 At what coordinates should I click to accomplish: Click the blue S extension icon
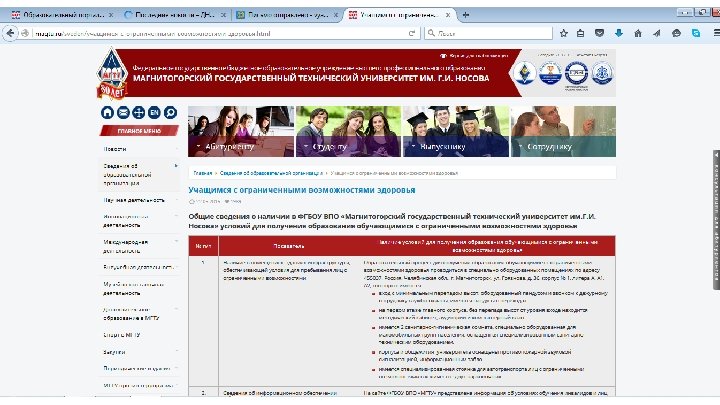tap(696, 33)
